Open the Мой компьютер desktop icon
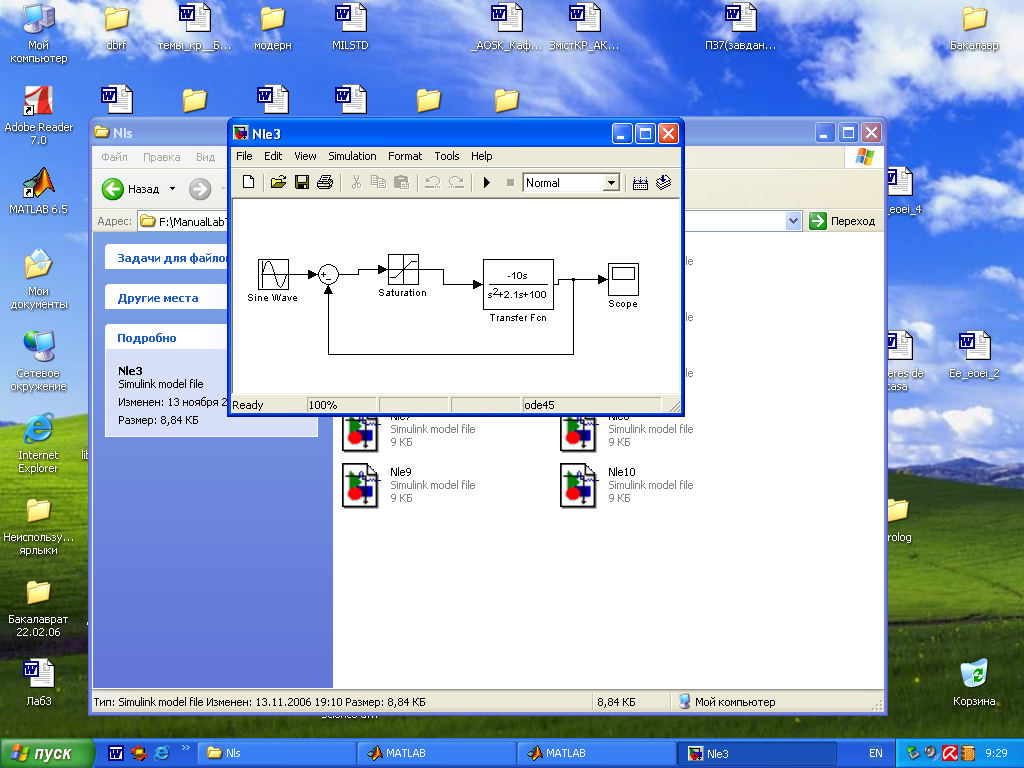 (x=38, y=33)
